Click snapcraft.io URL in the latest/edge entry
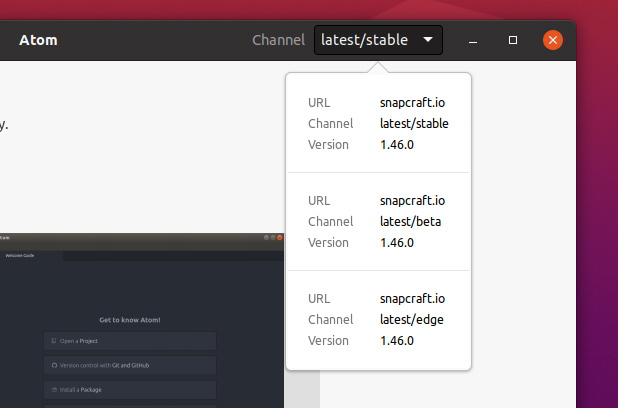618x408 pixels. [412, 299]
